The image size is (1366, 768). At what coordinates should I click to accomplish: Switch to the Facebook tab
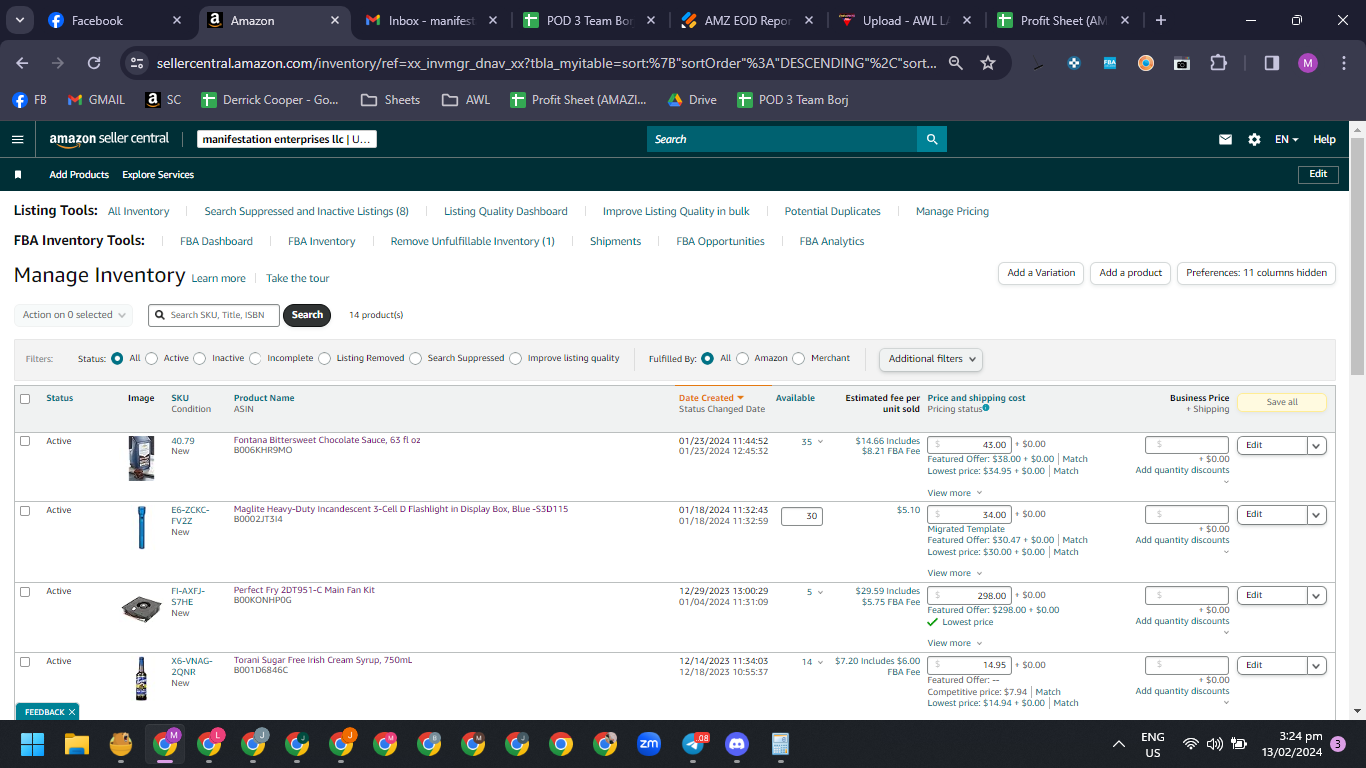pyautogui.click(x=115, y=20)
